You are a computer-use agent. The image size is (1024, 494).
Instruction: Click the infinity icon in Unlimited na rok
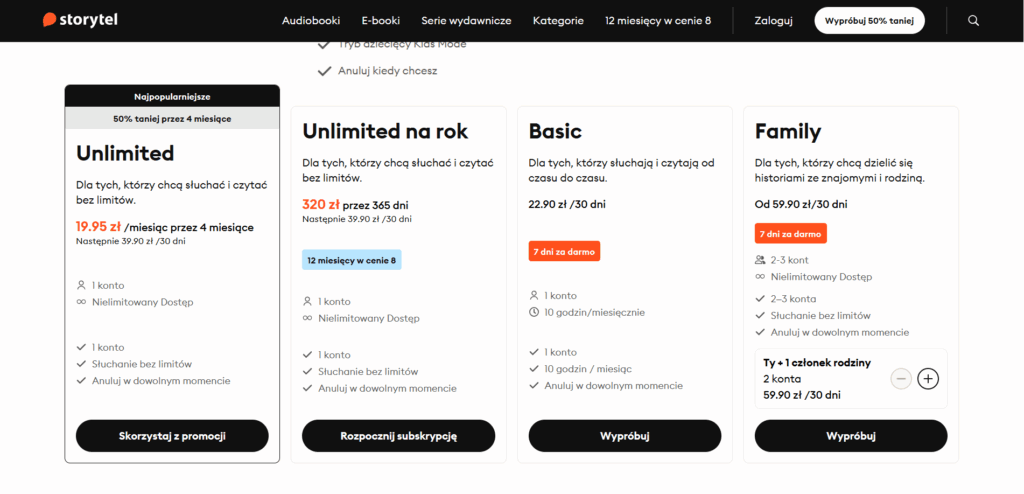[x=308, y=318]
